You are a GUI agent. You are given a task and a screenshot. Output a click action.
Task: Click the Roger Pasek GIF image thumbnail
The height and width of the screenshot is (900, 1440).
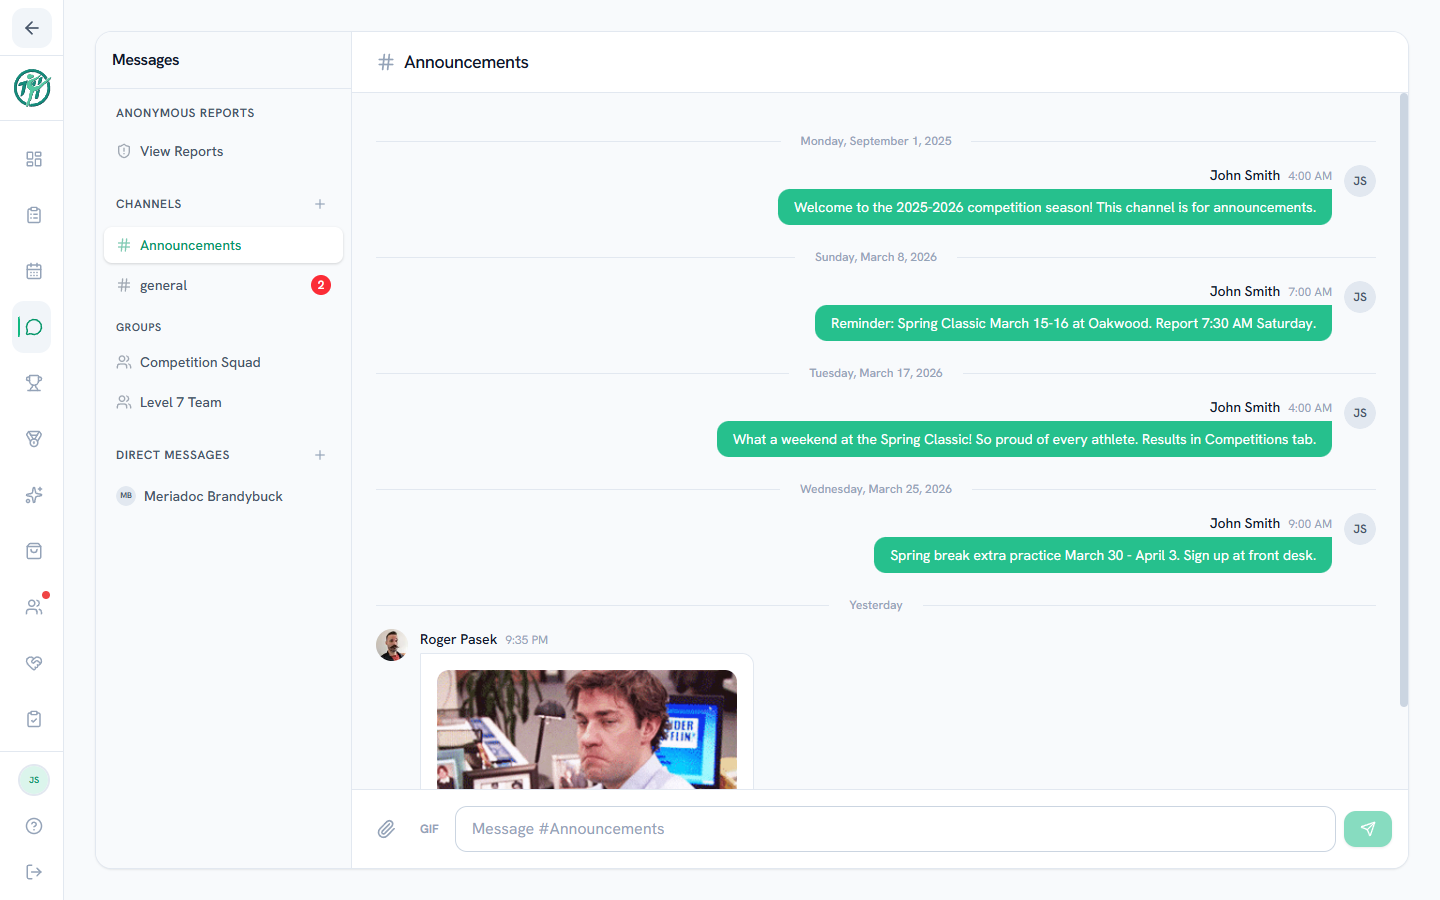[x=587, y=729]
